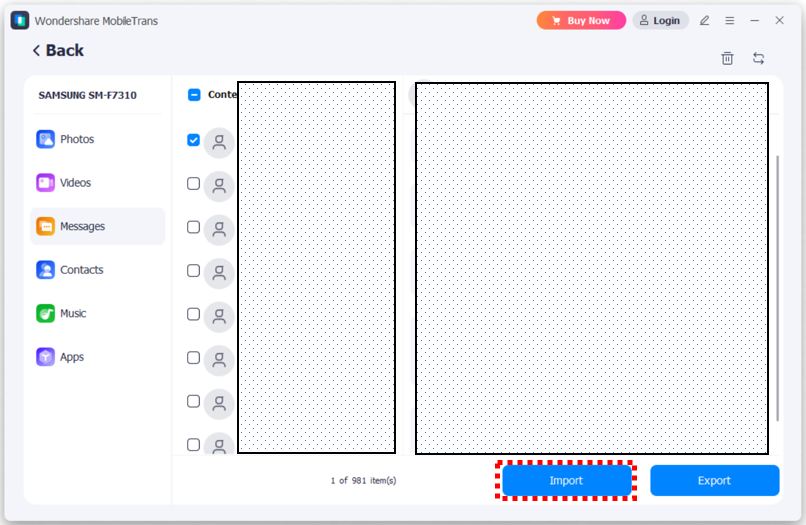Click the refresh arrows icon
806x525 pixels.
pos(758,59)
